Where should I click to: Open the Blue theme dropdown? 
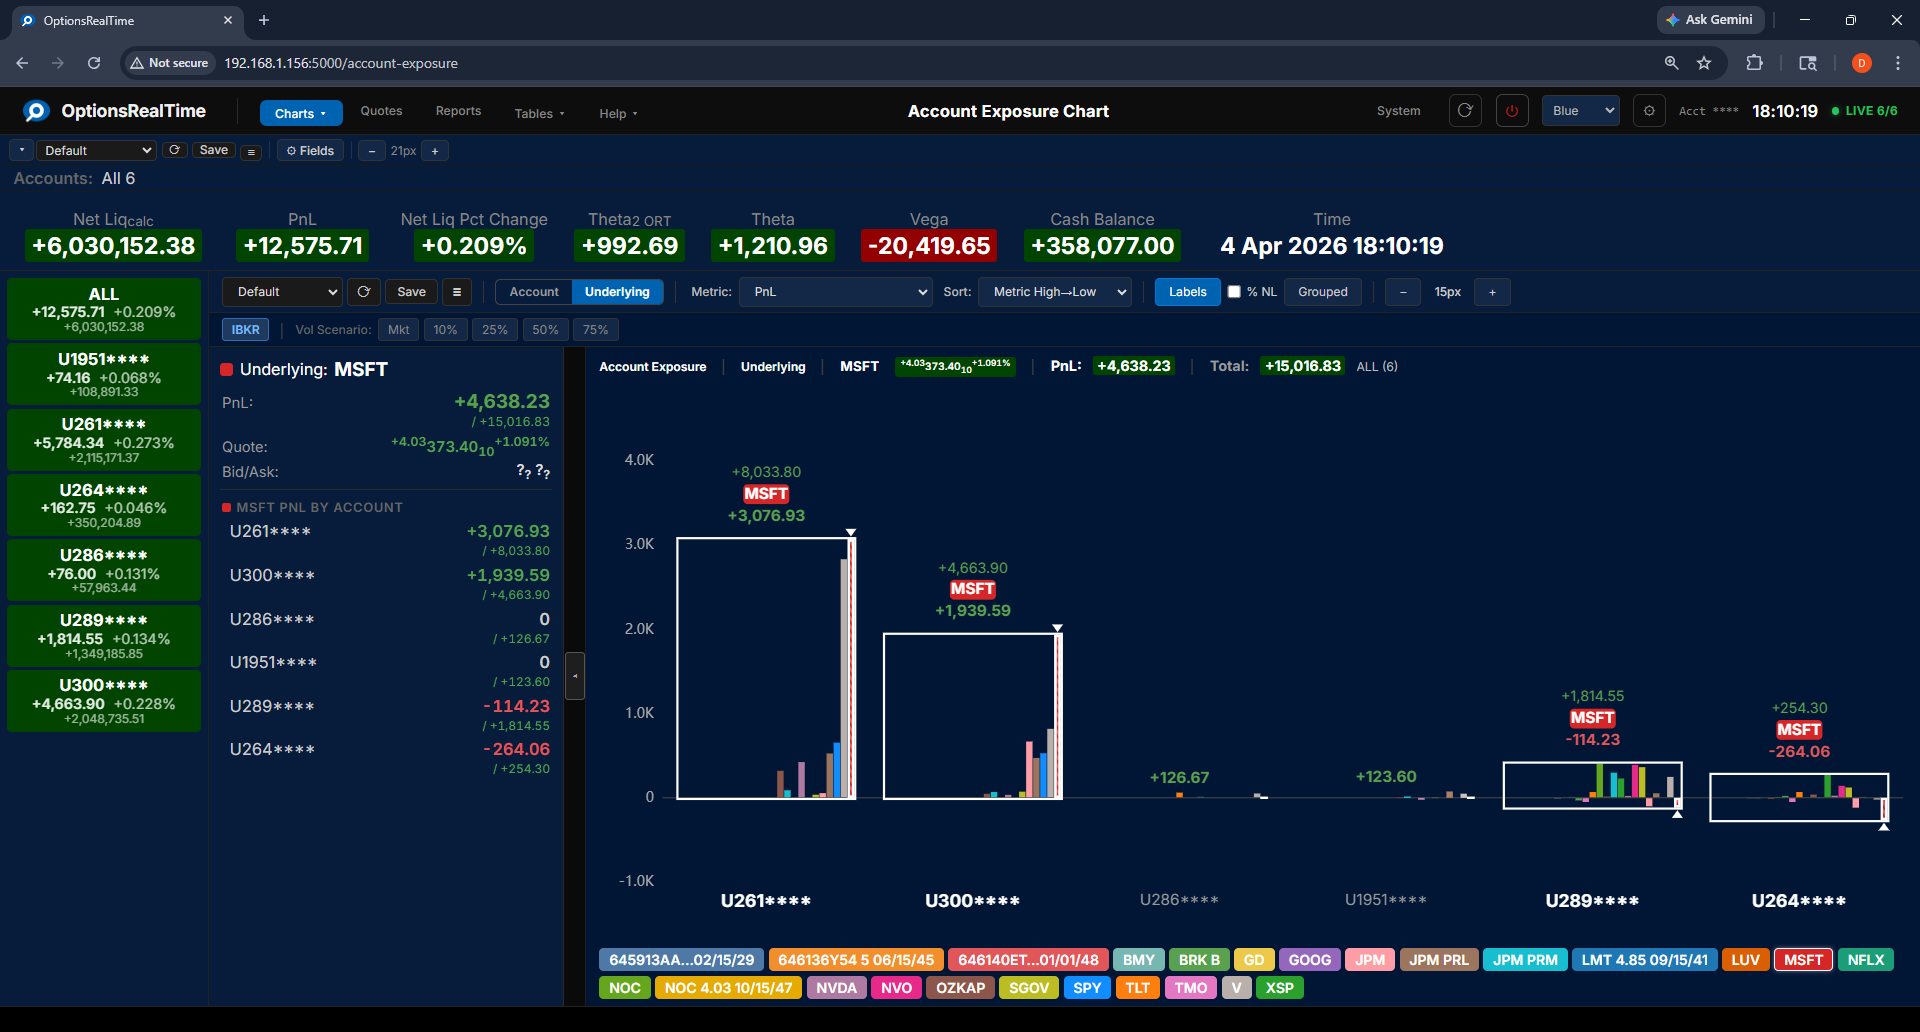pos(1579,111)
